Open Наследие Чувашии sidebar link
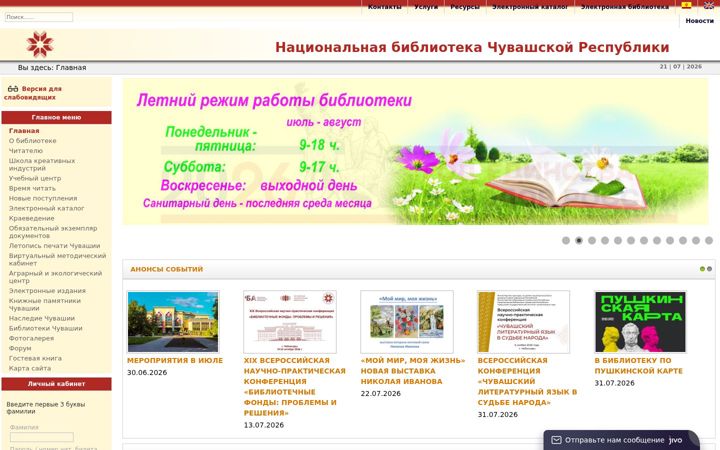720x450 pixels. pos(42,318)
